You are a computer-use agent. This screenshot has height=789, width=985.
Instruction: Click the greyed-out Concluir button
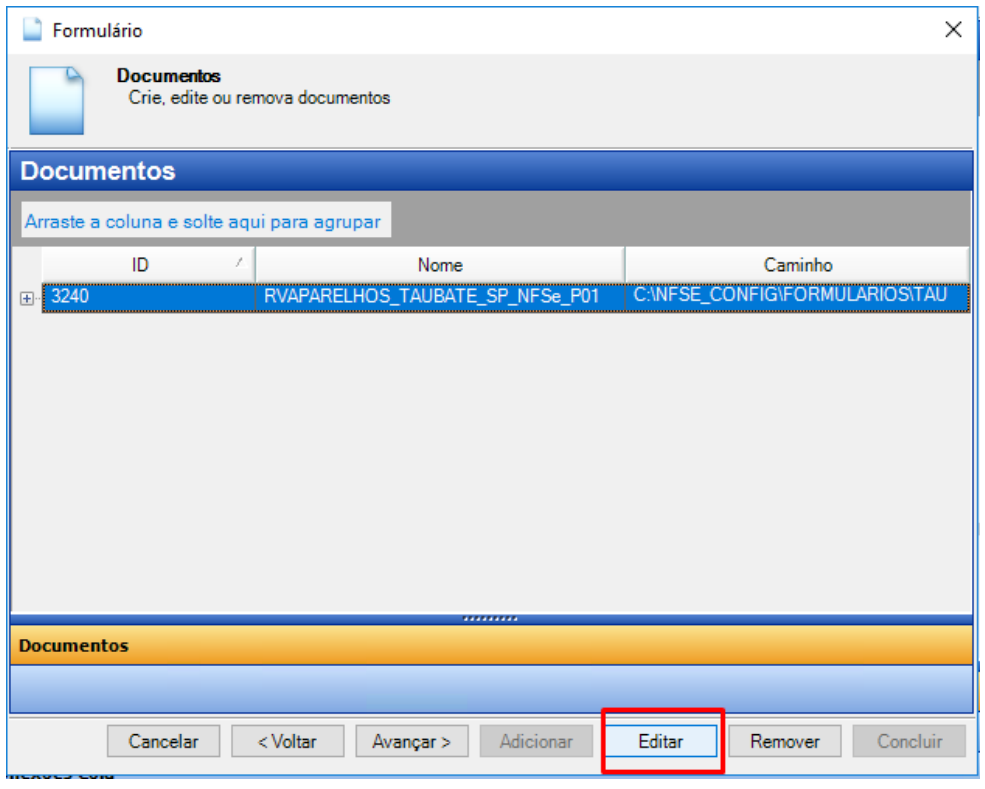[909, 741]
